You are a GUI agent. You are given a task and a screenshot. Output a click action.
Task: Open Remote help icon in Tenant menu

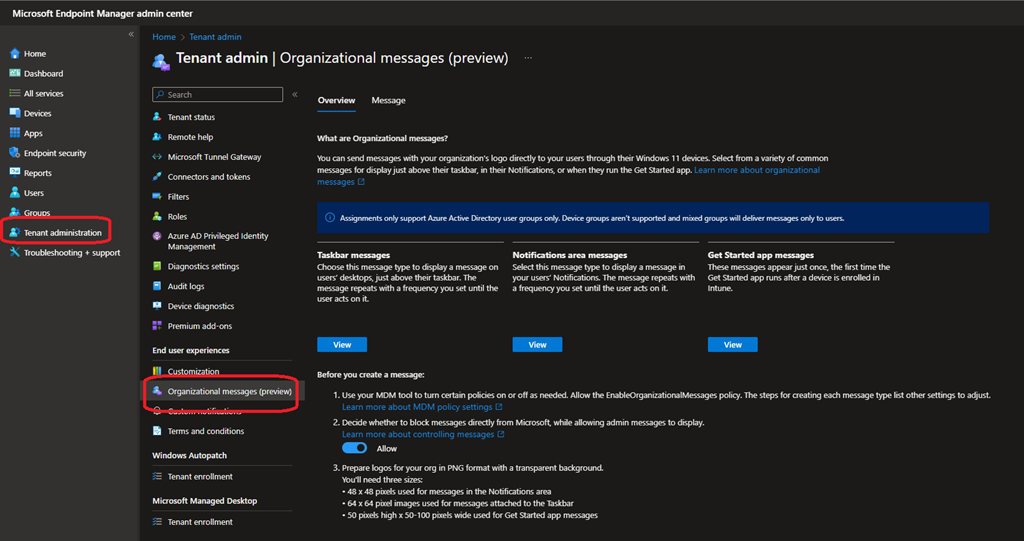click(x=157, y=137)
